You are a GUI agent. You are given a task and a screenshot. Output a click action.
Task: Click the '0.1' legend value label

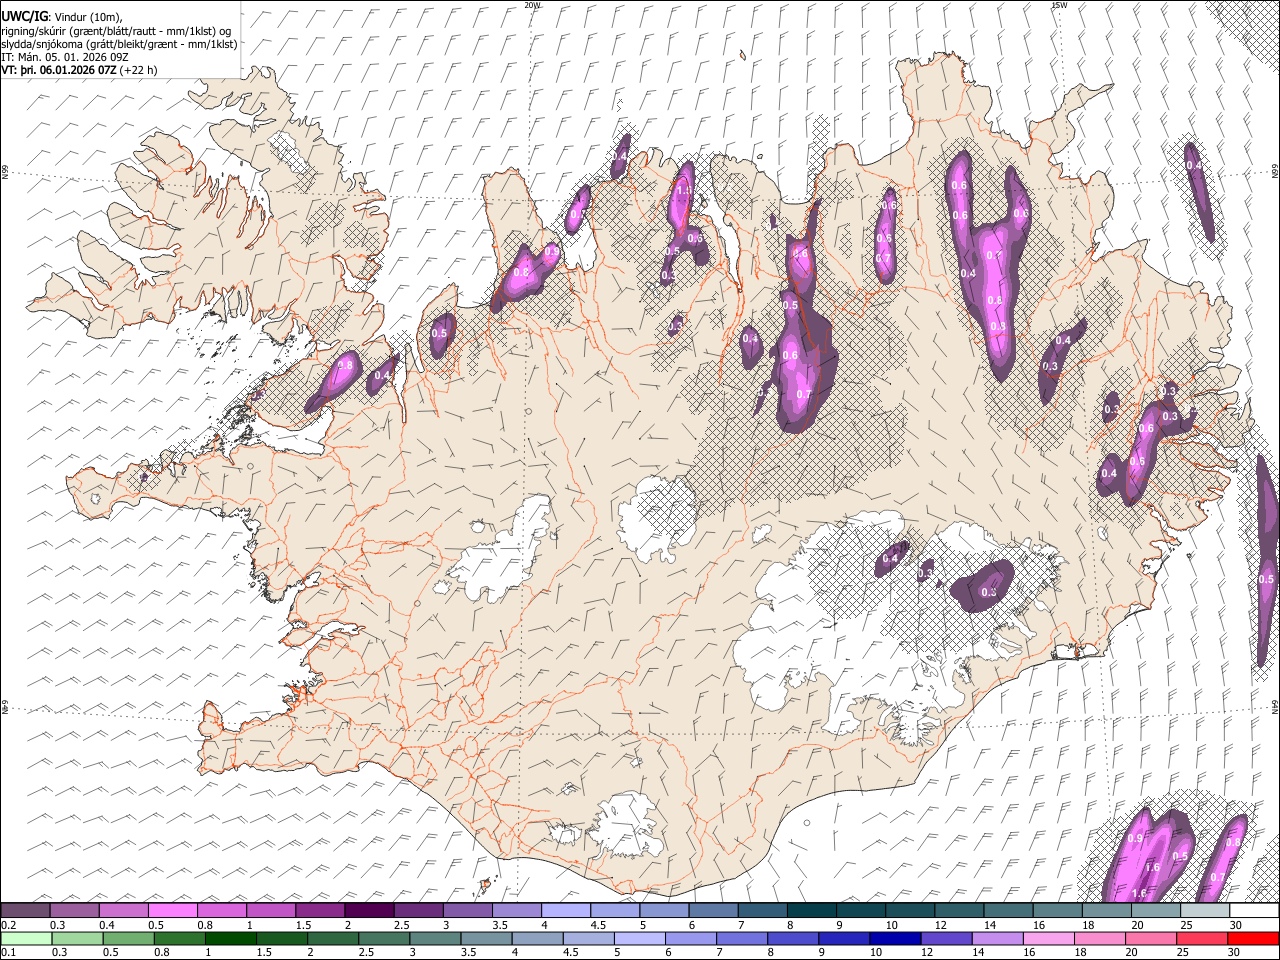coord(9,953)
